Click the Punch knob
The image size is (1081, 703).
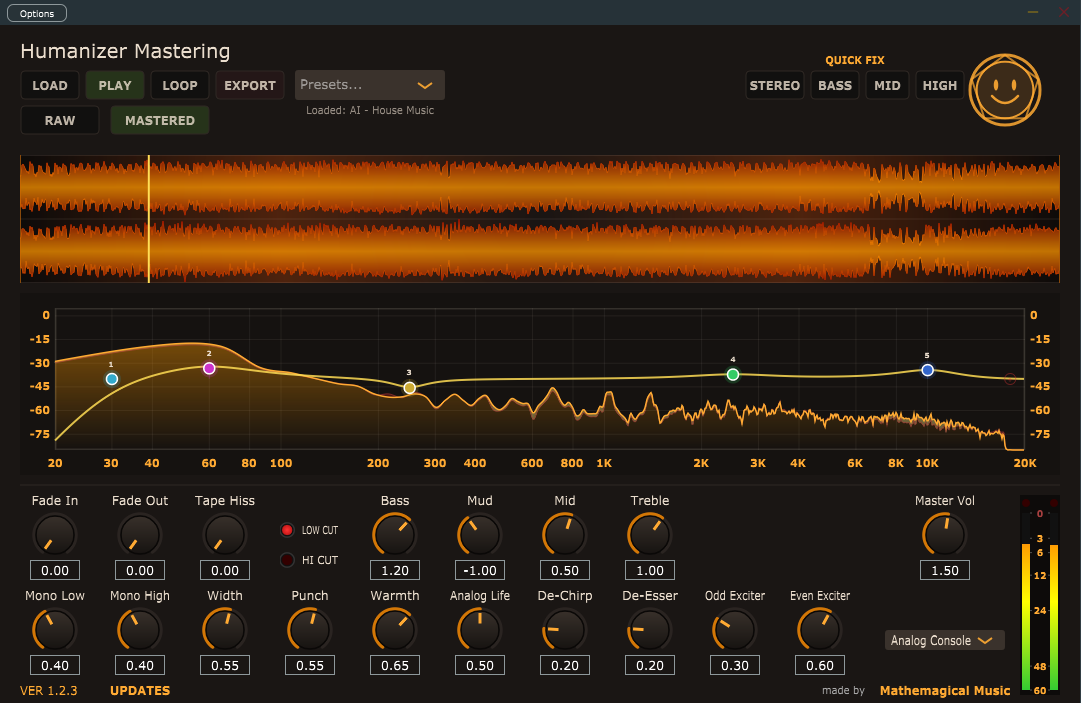[x=310, y=630]
